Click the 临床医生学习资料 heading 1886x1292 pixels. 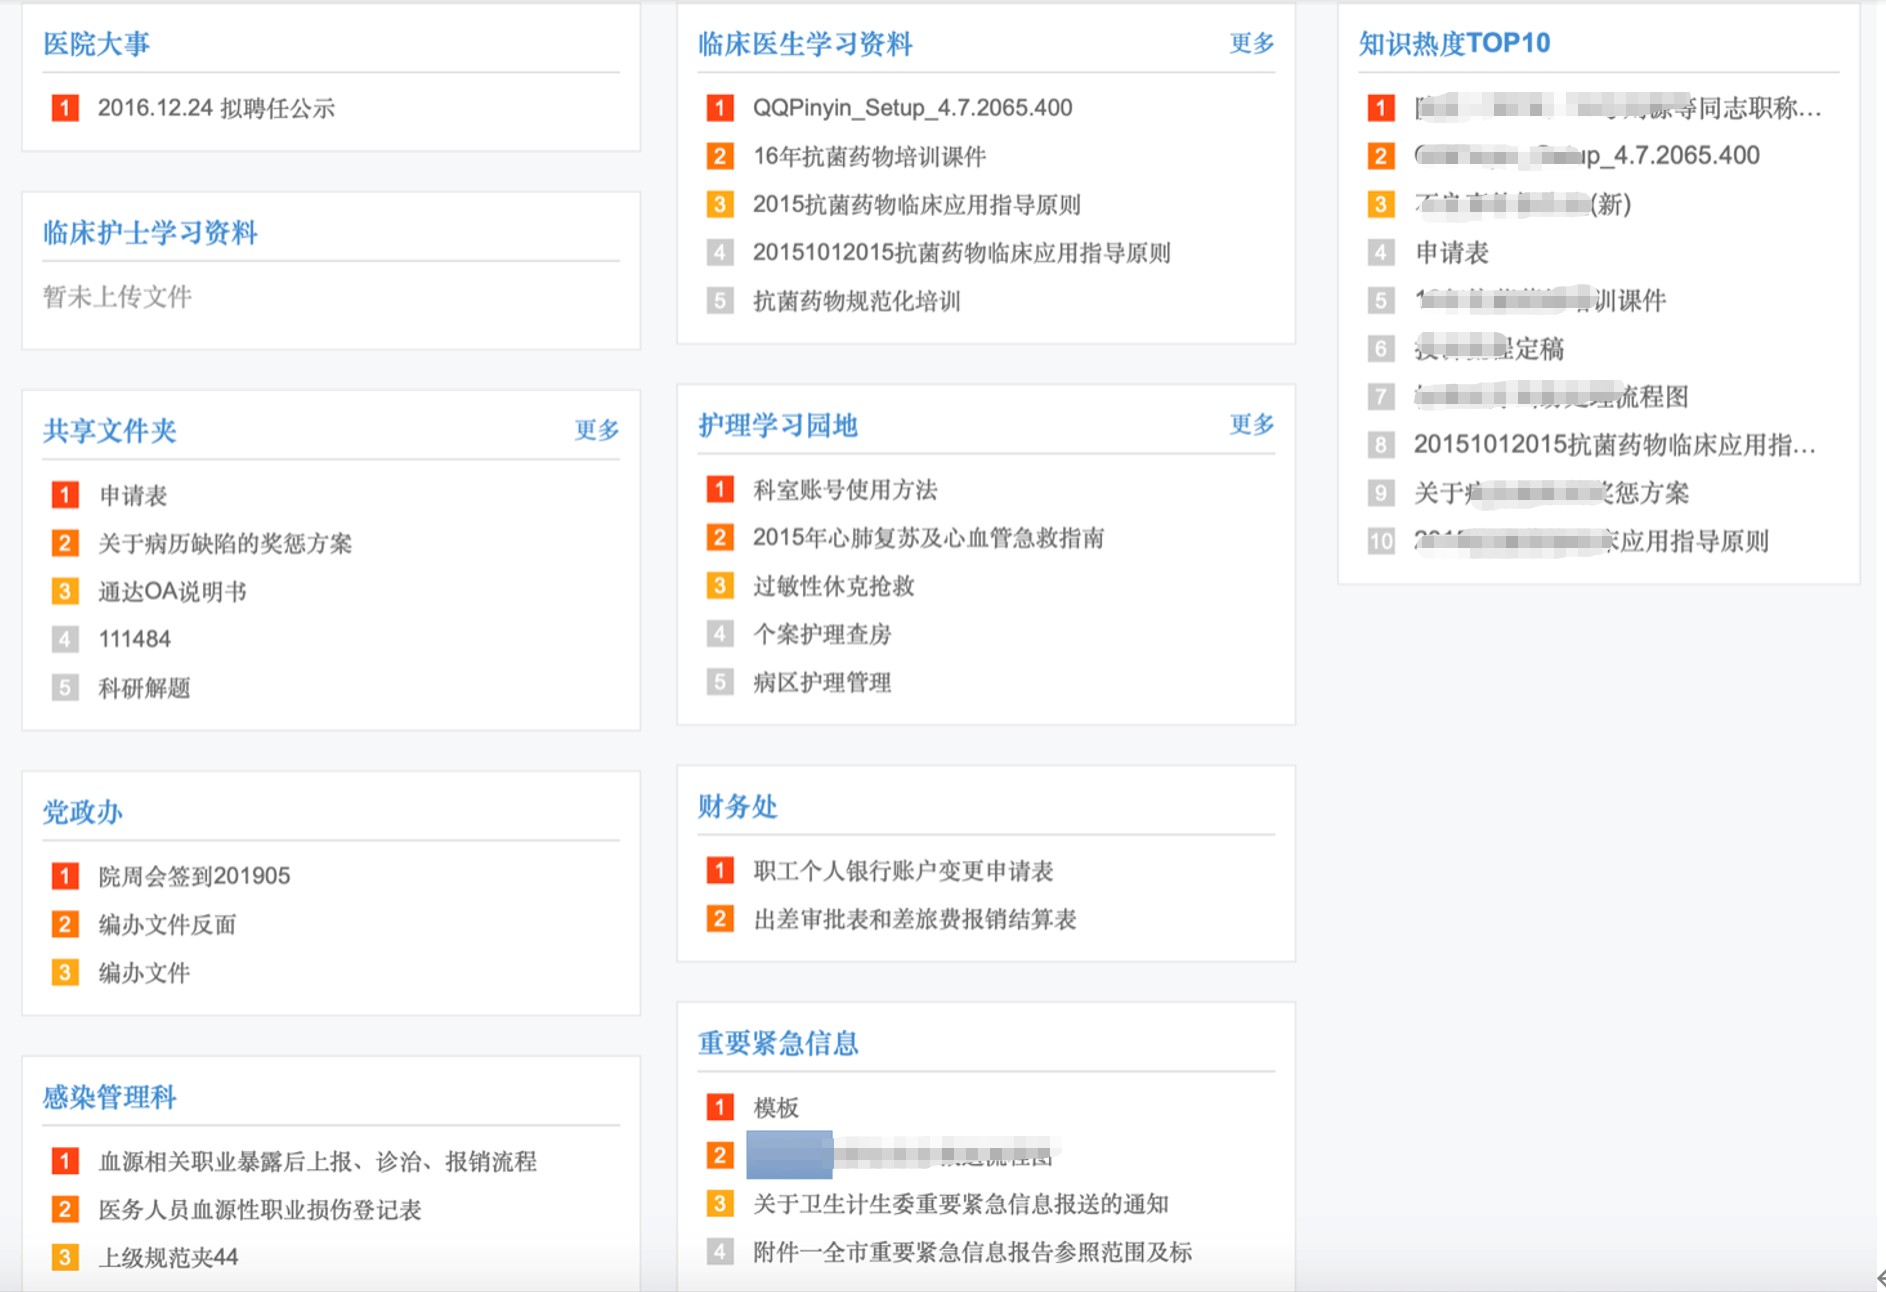tap(805, 43)
